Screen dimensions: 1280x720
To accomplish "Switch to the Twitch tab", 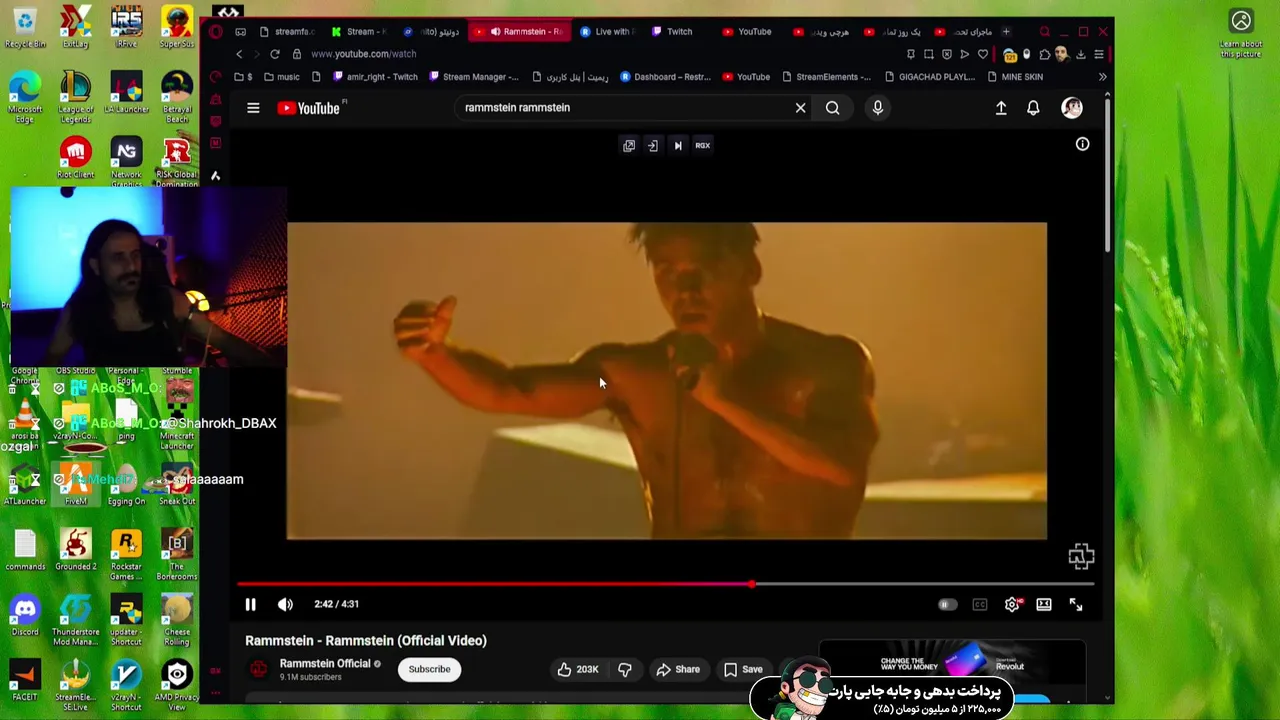I will coord(672,32).
